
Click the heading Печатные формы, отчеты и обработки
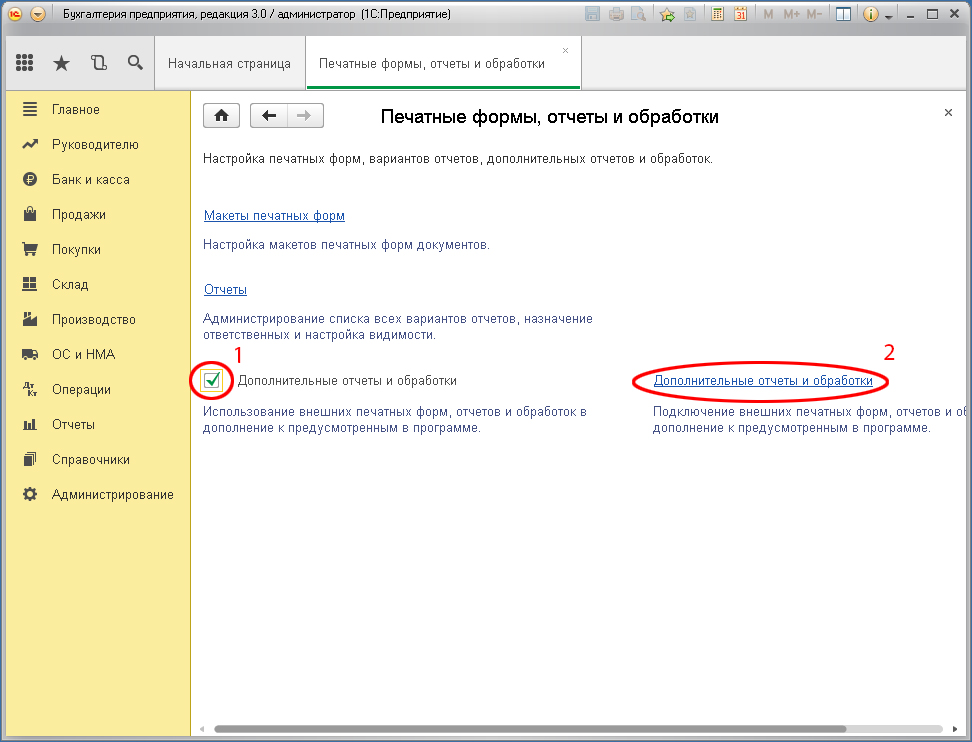[550, 117]
